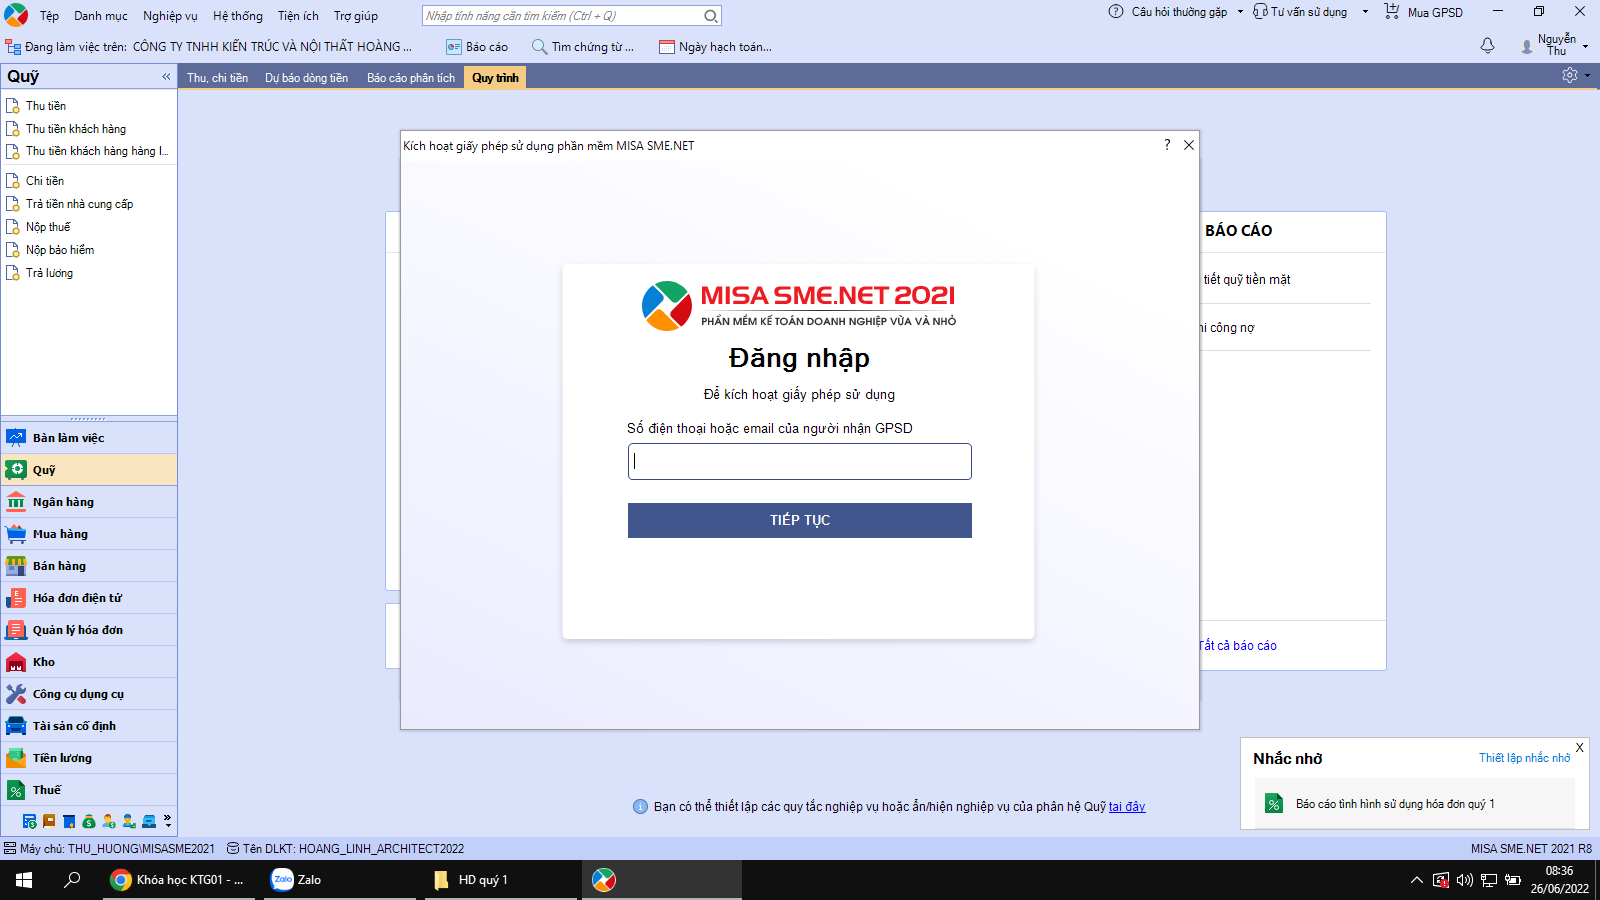Focus the phone or email input field
The image size is (1600, 900).
click(800, 462)
